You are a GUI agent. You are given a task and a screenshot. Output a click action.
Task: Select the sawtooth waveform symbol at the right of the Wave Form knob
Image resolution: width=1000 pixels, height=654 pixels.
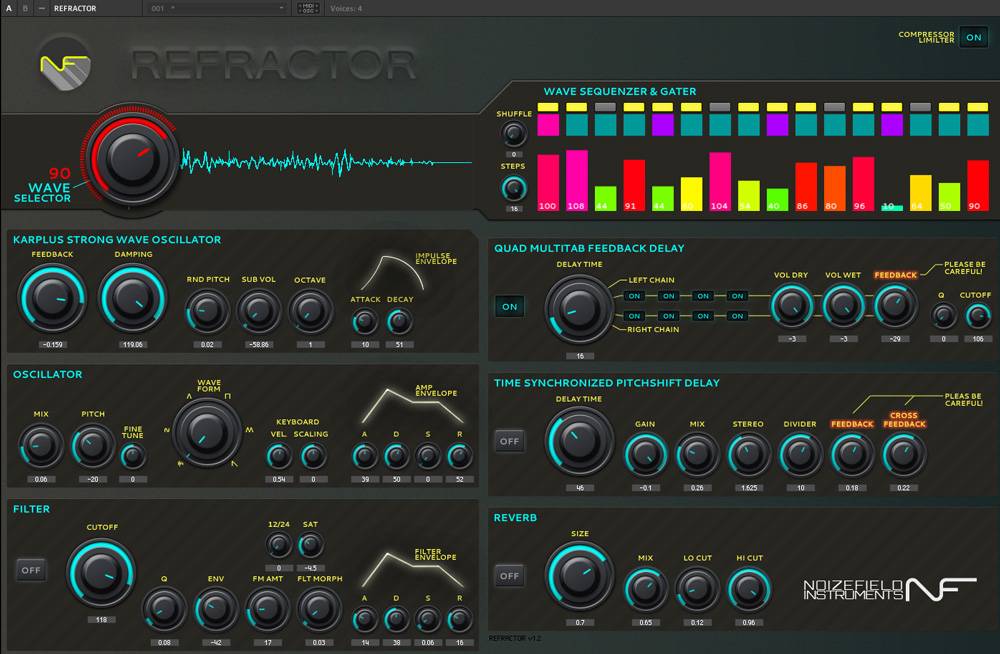tap(249, 430)
